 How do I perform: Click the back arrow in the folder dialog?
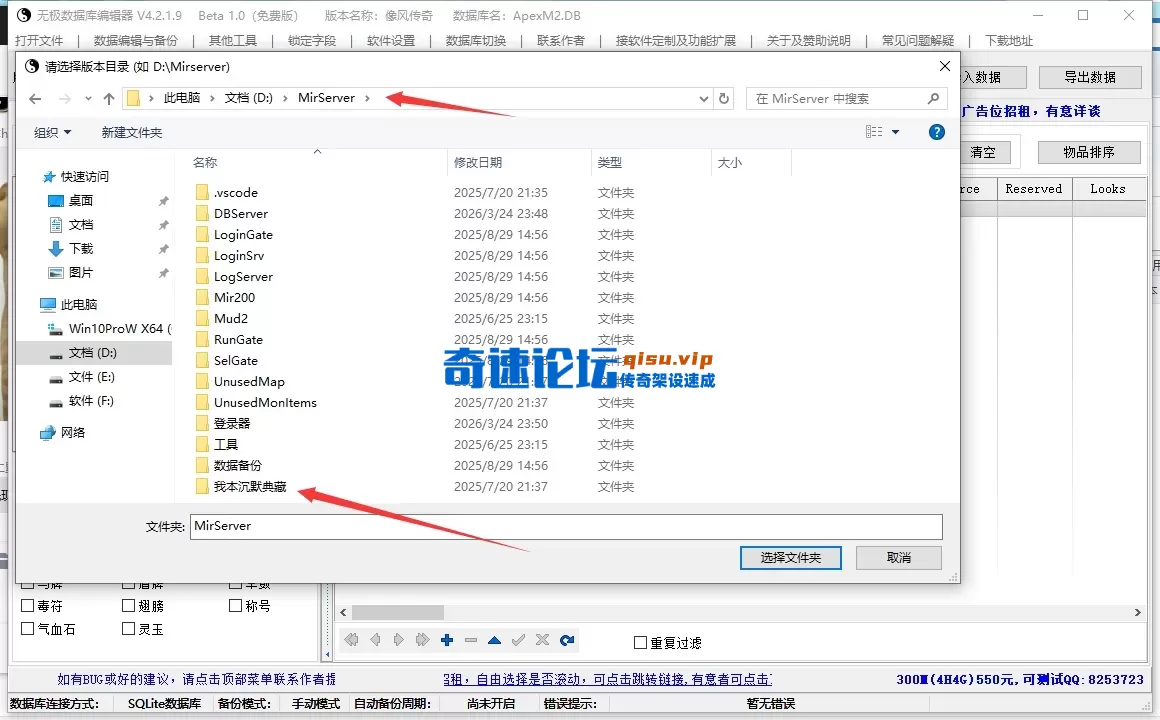(34, 98)
